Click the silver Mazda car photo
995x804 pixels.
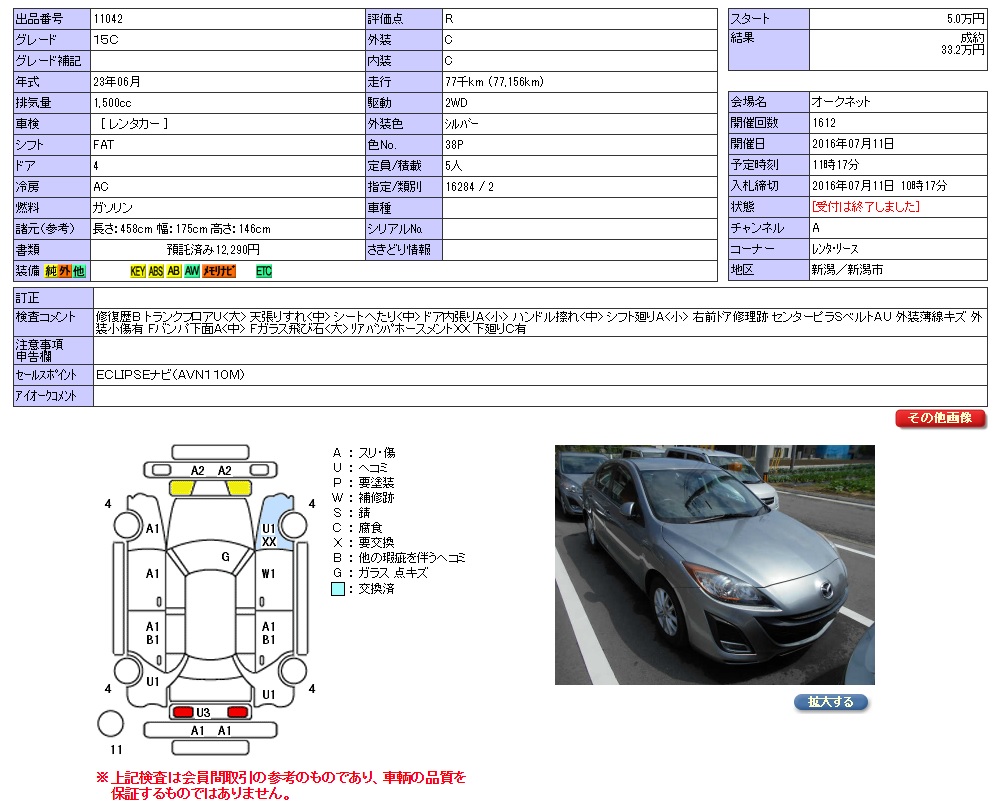(714, 564)
